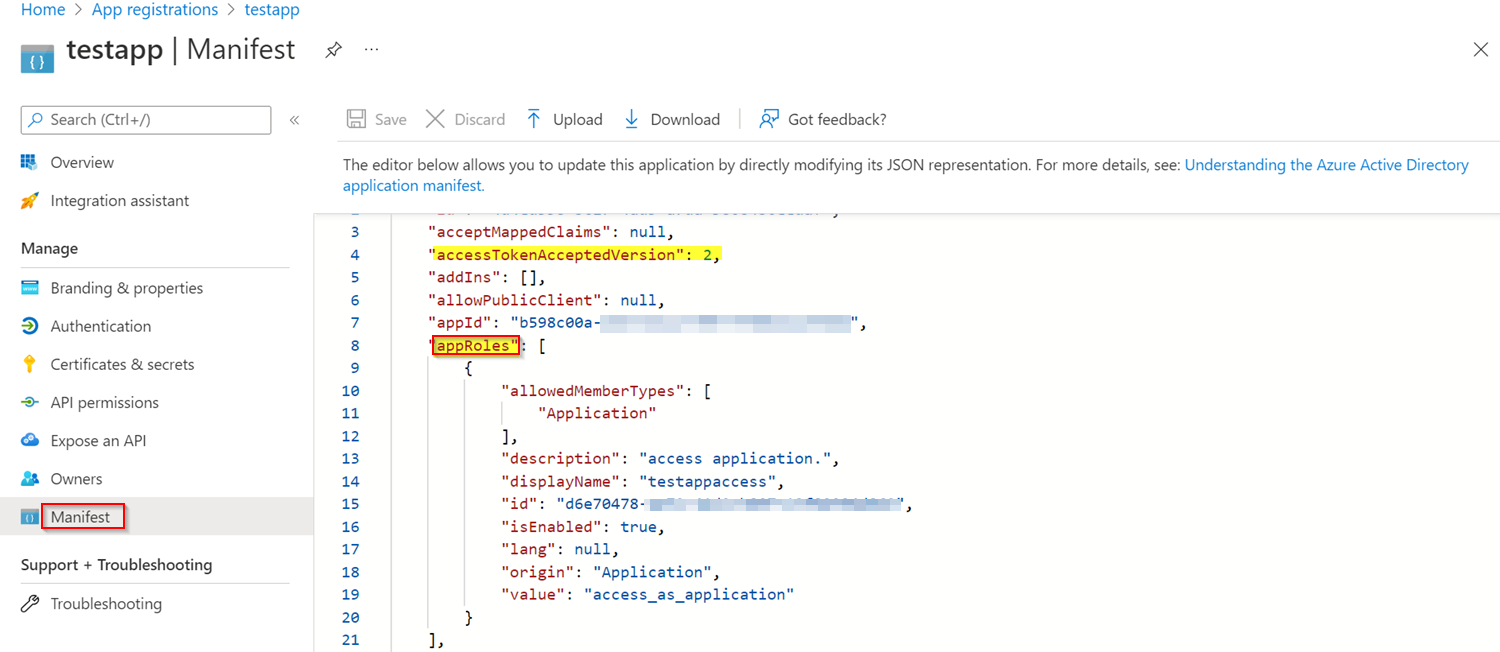
Task: Open Troubleshooting page
Action: point(106,604)
